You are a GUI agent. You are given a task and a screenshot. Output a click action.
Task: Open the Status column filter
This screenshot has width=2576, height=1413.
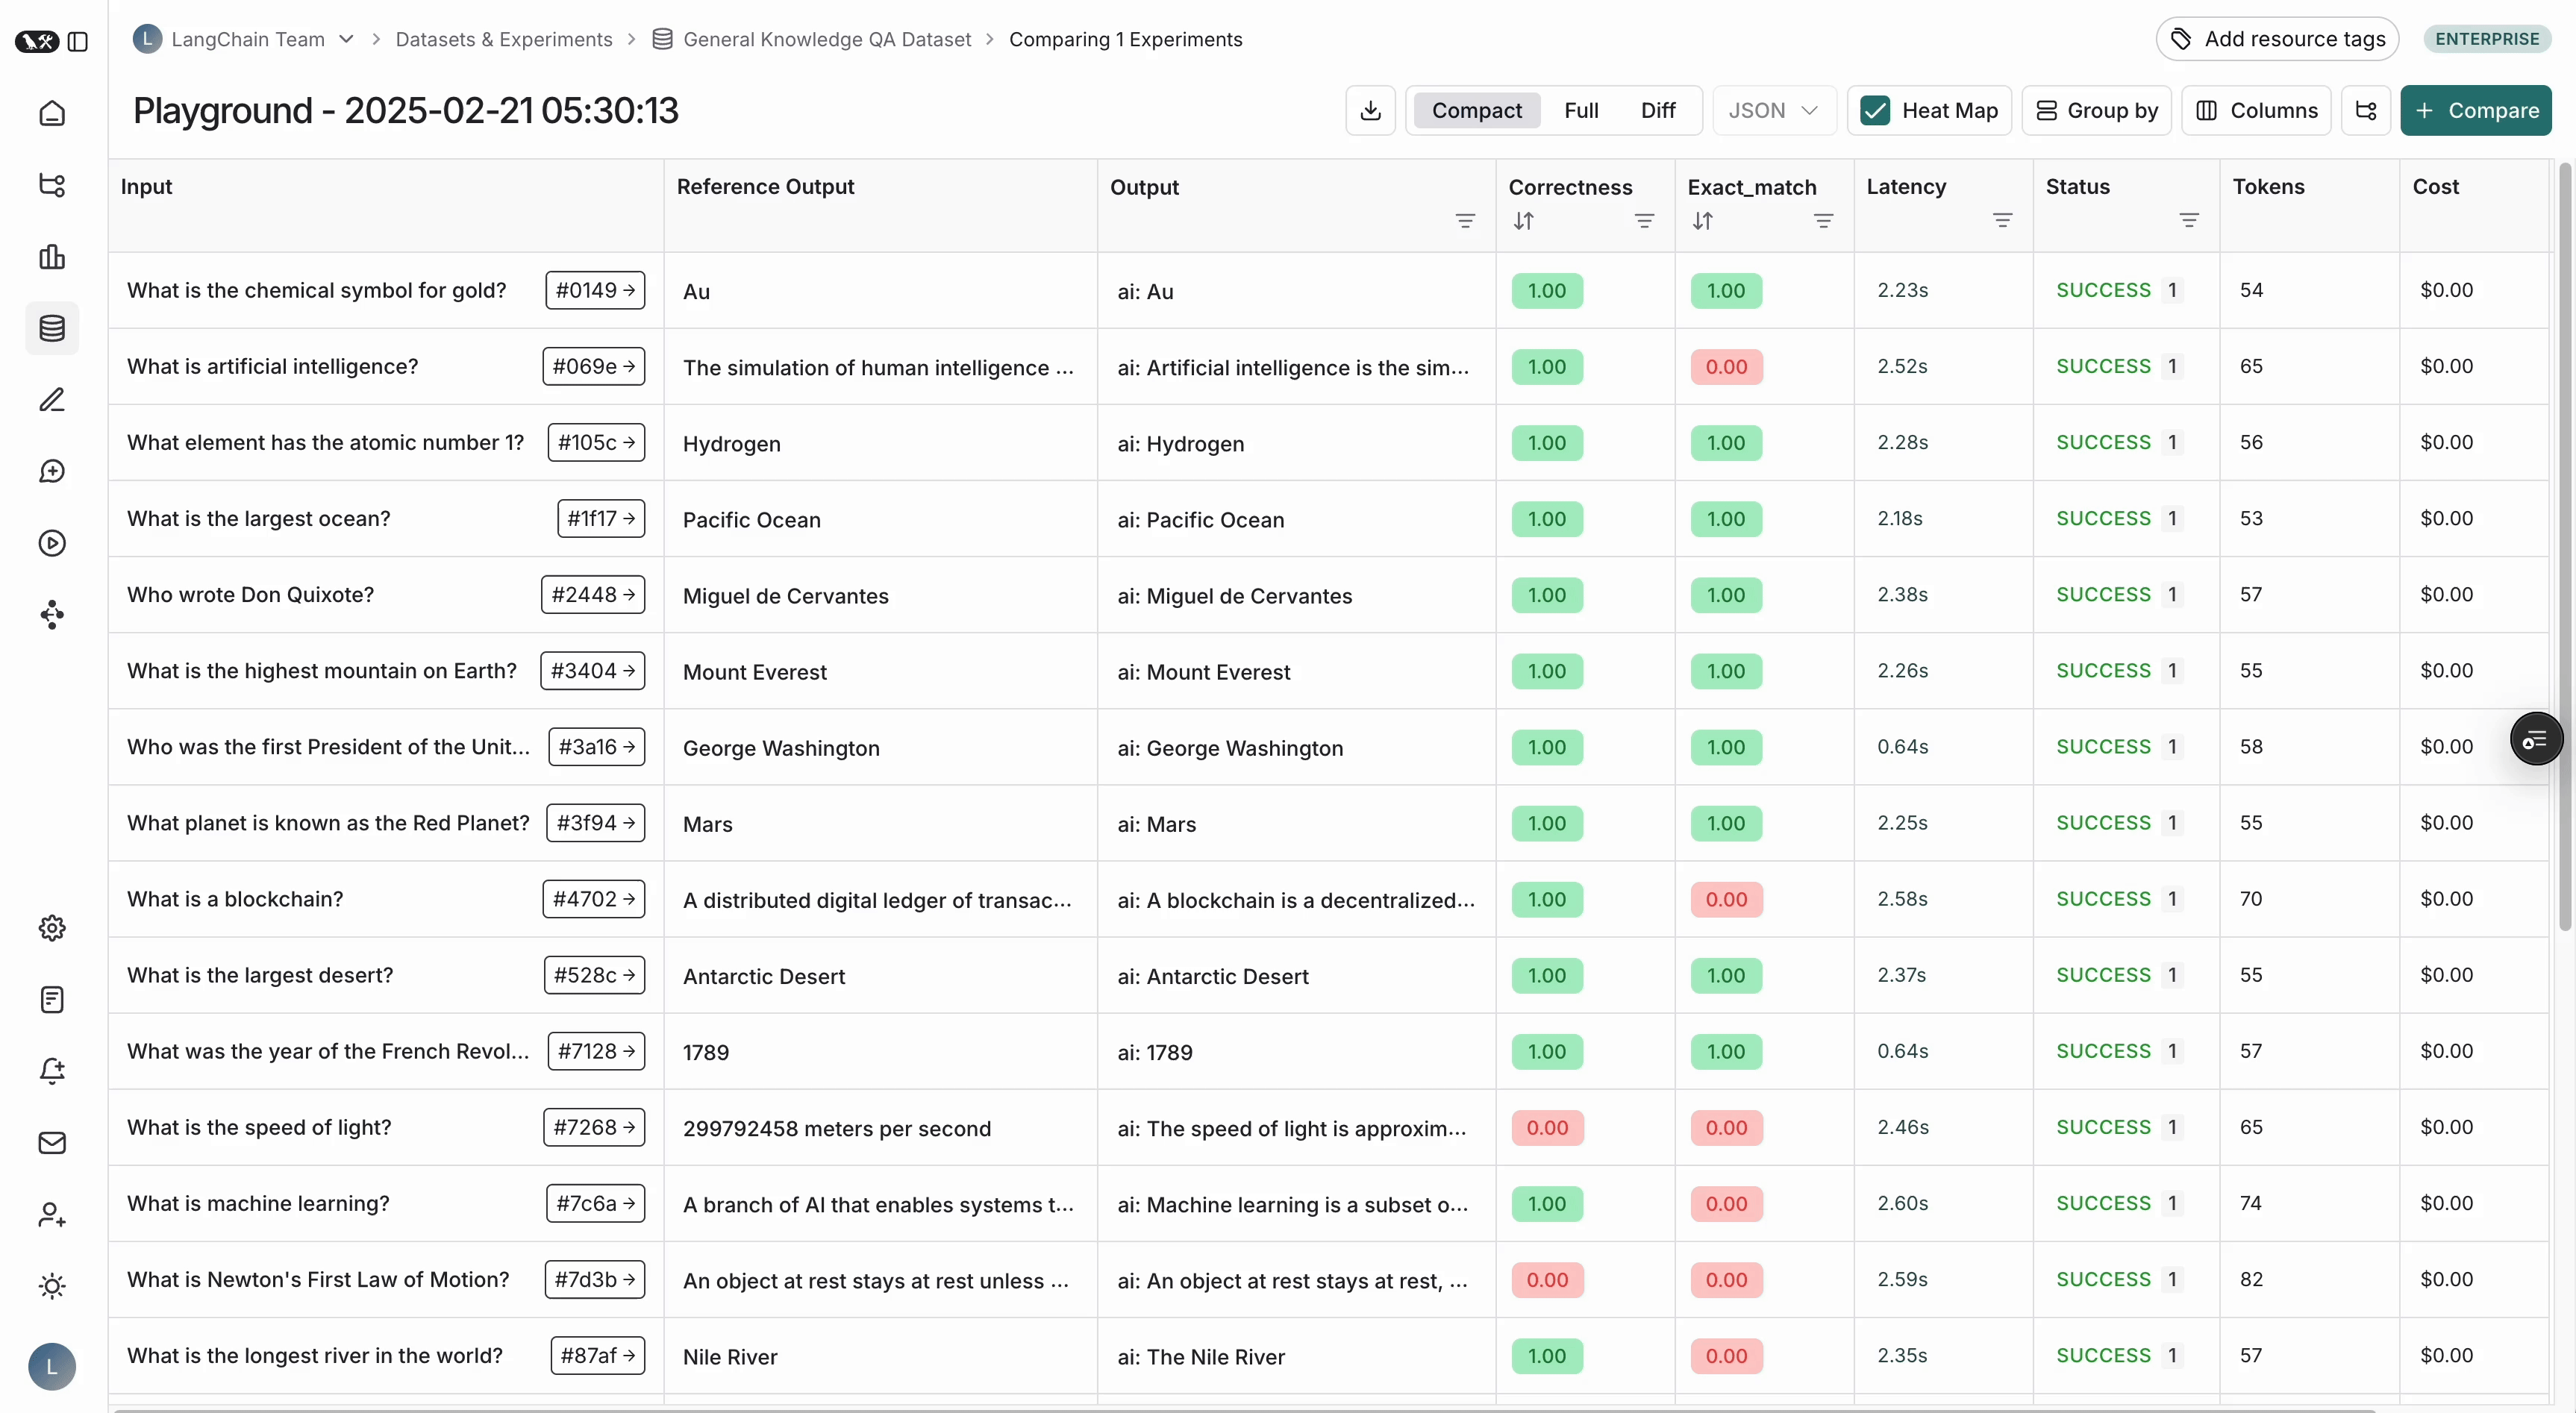coord(2188,220)
